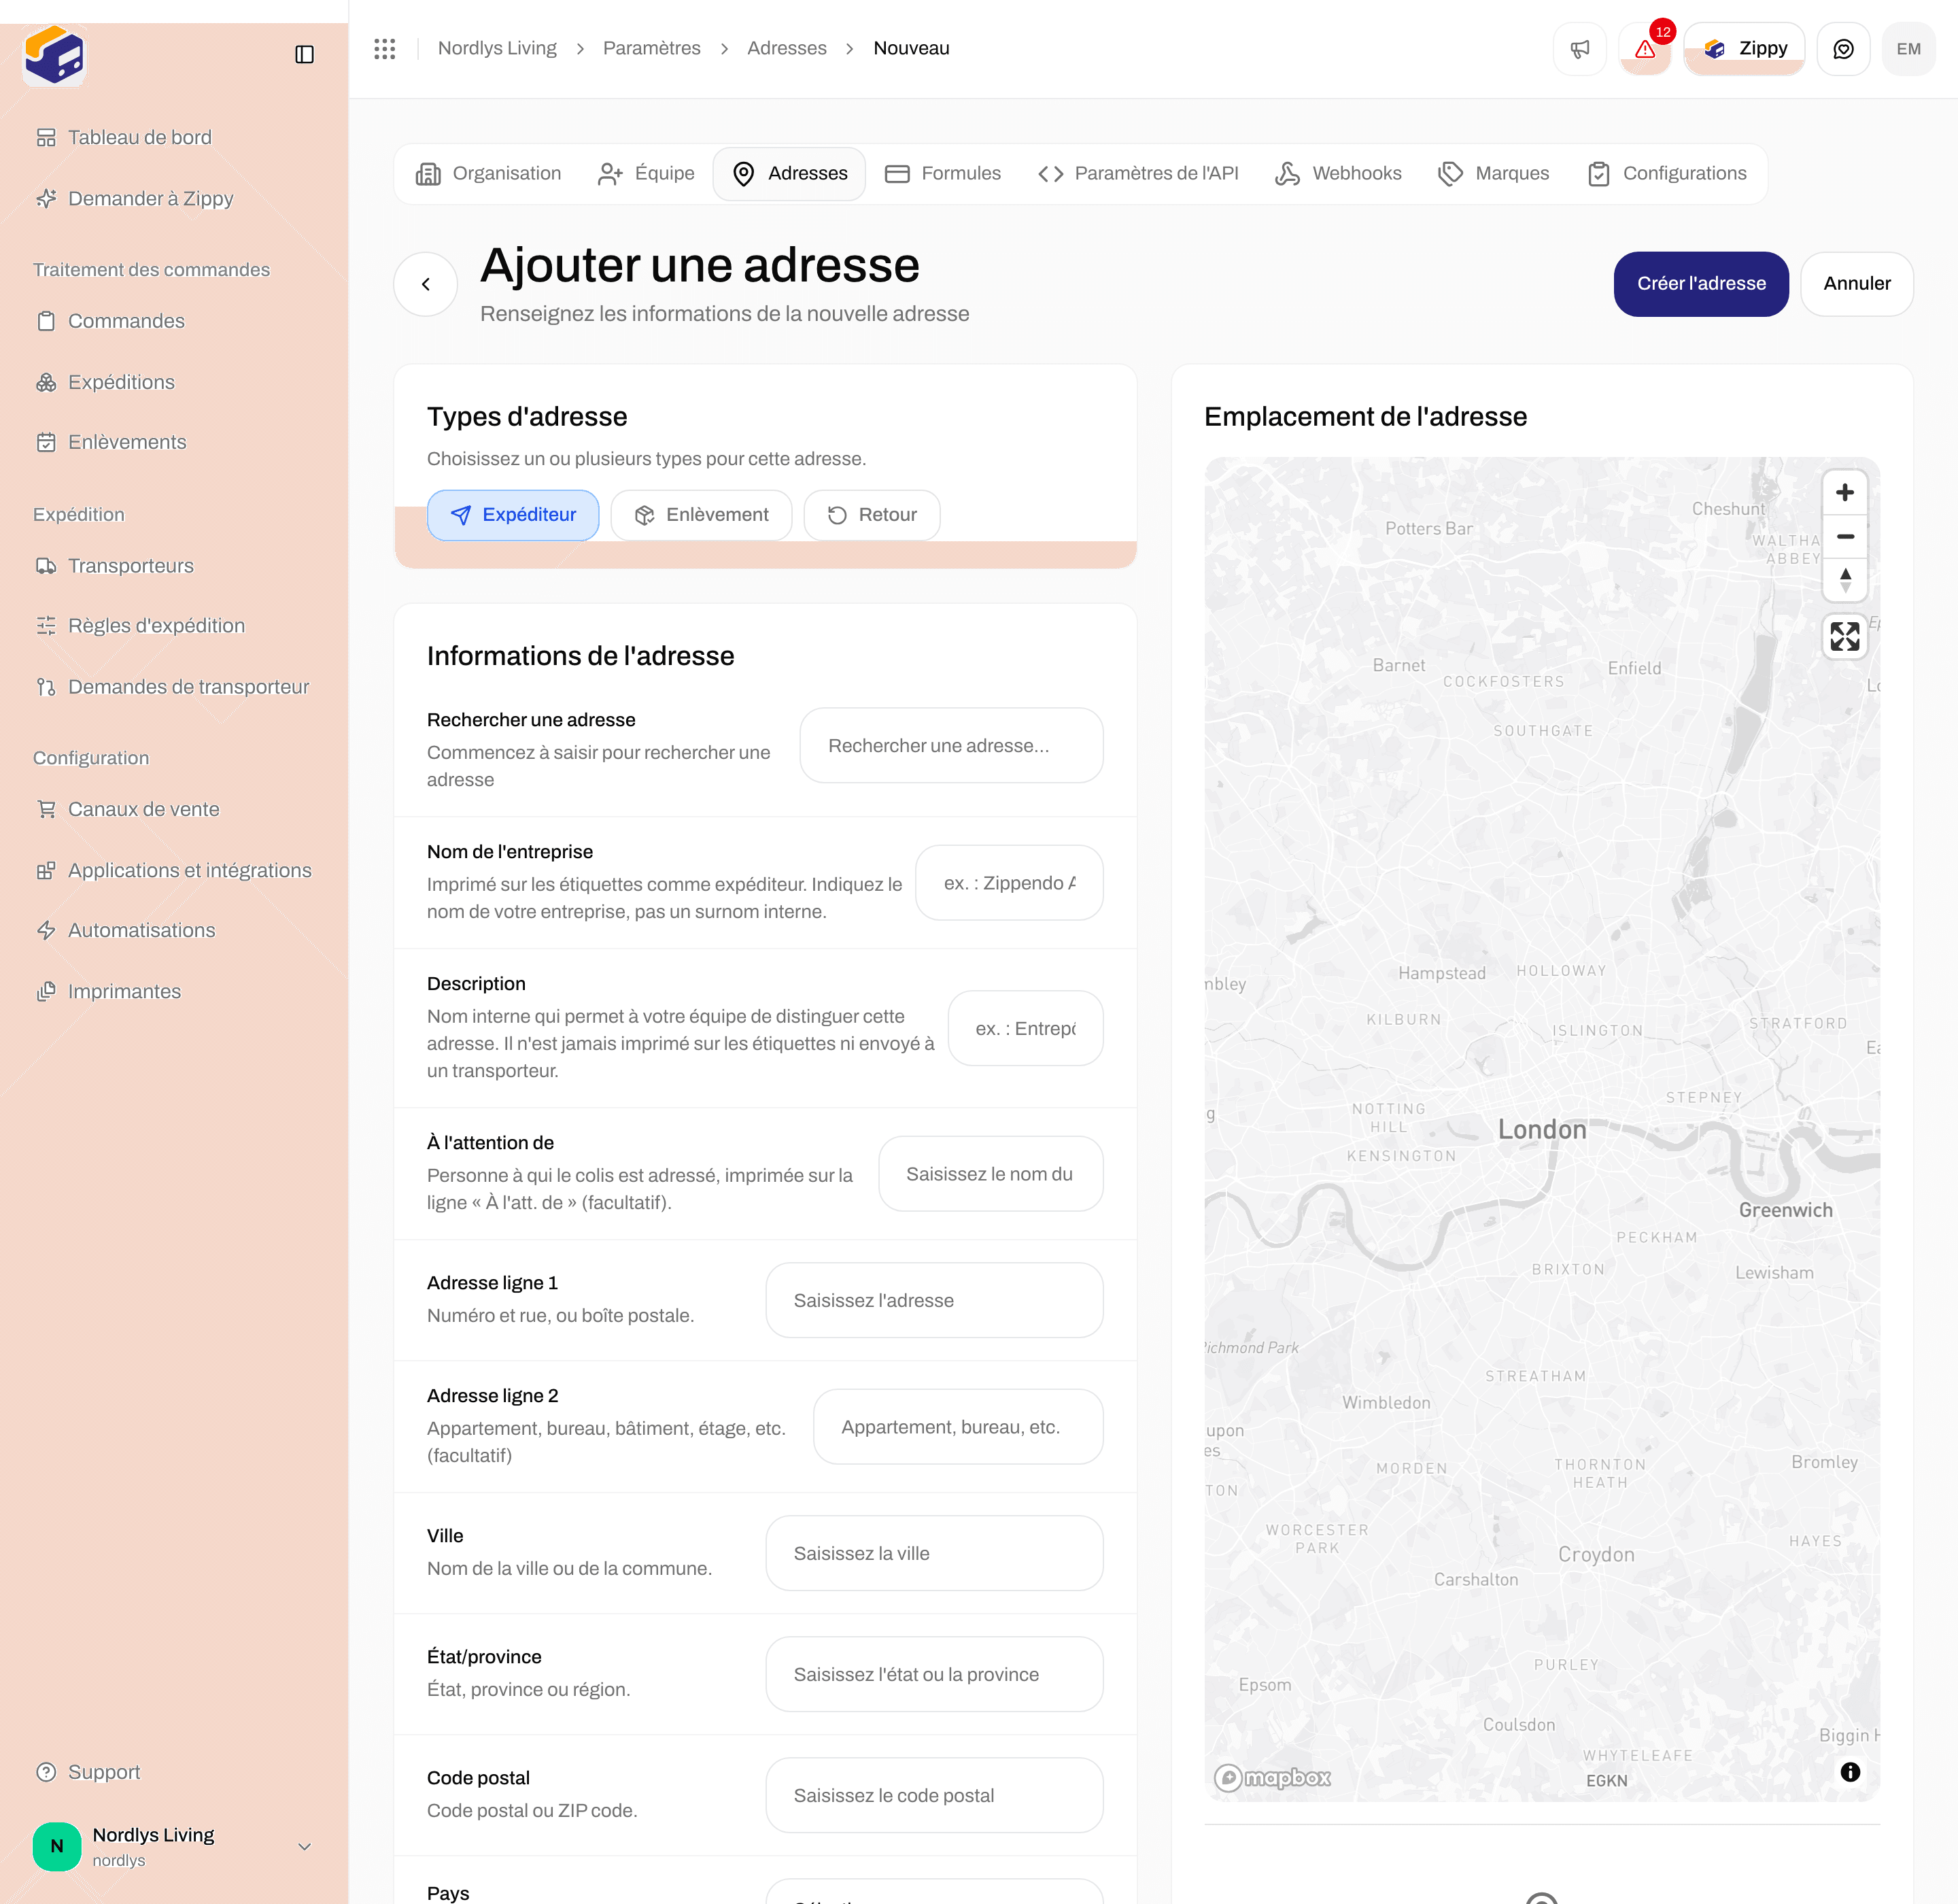Focus the Rechercher une adresse field
Screen dimensions: 1958x1904
coord(952,746)
